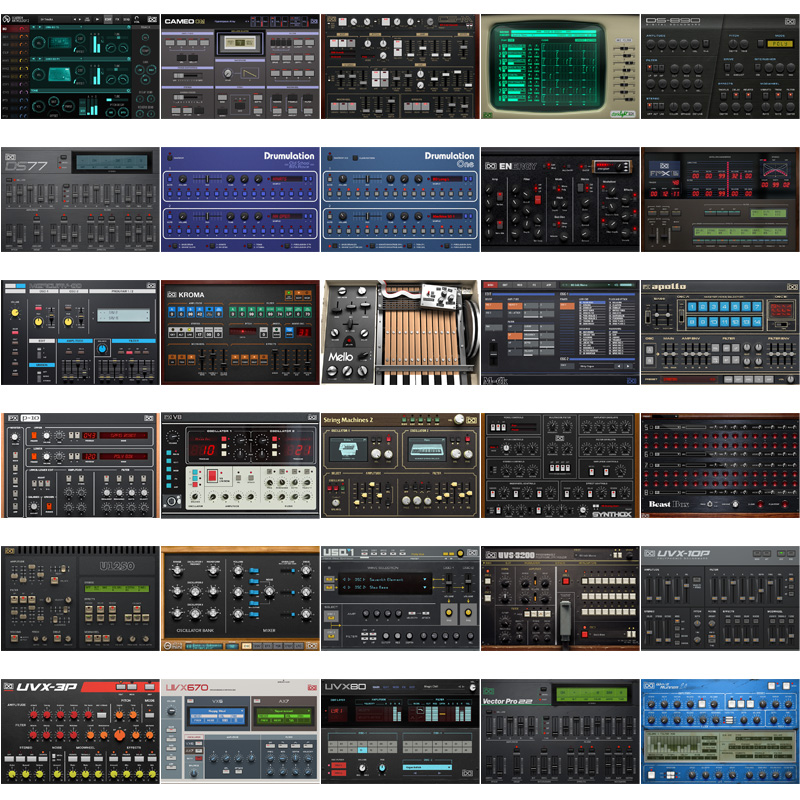Open the green CRT monitor synth thumbnail

click(560, 66)
